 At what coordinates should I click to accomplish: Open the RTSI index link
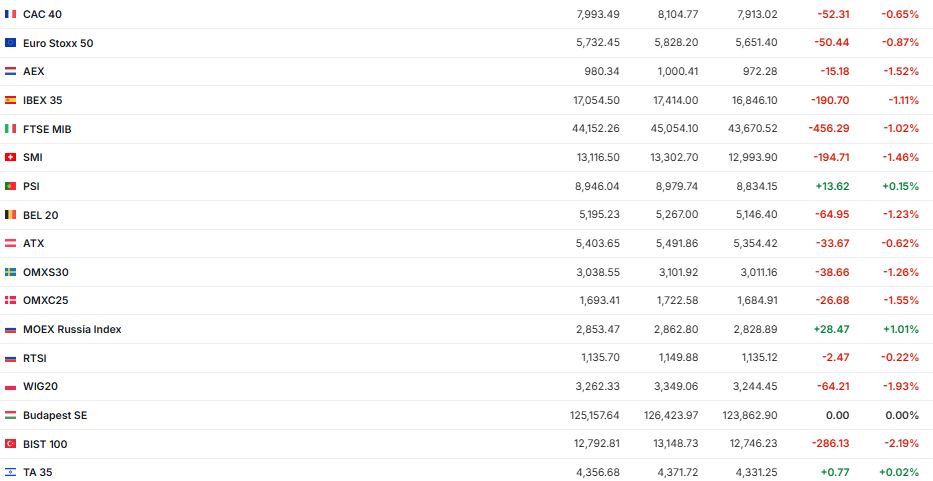(34, 358)
